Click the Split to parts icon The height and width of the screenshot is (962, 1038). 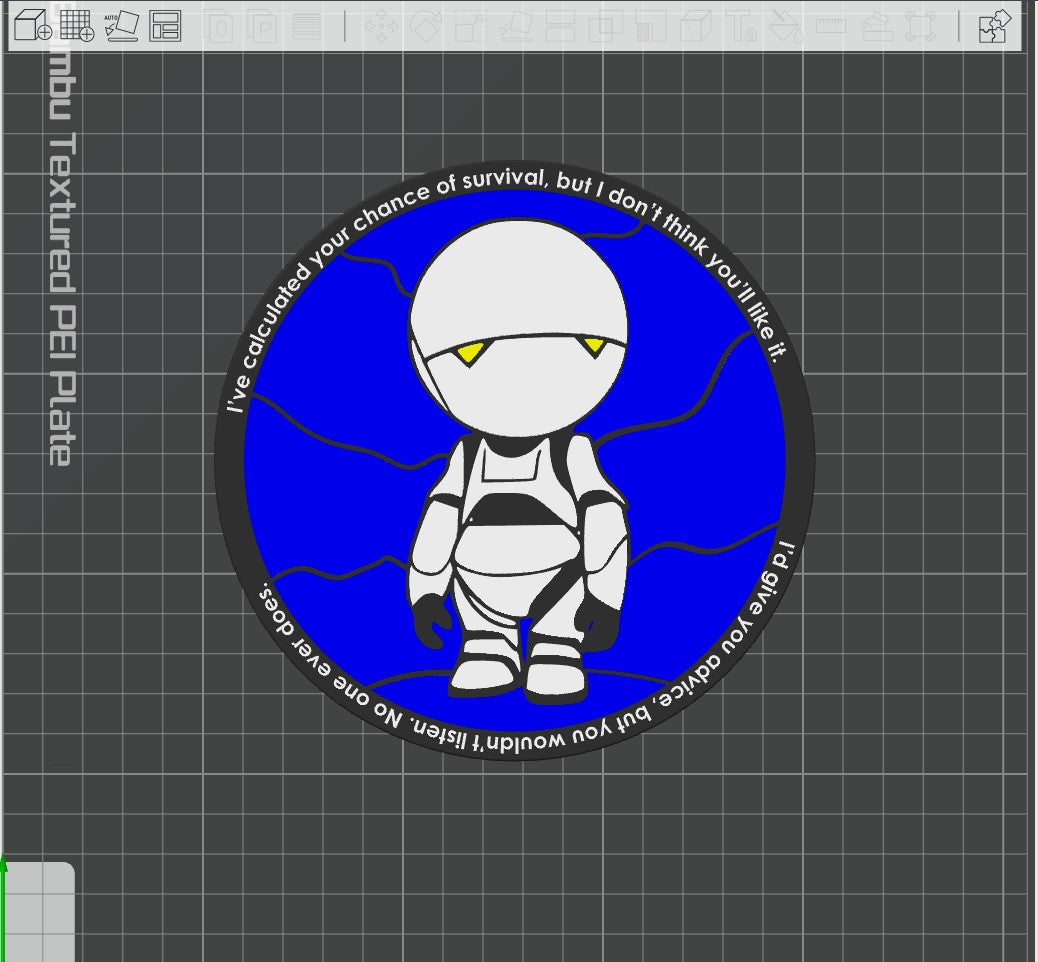(x=263, y=26)
